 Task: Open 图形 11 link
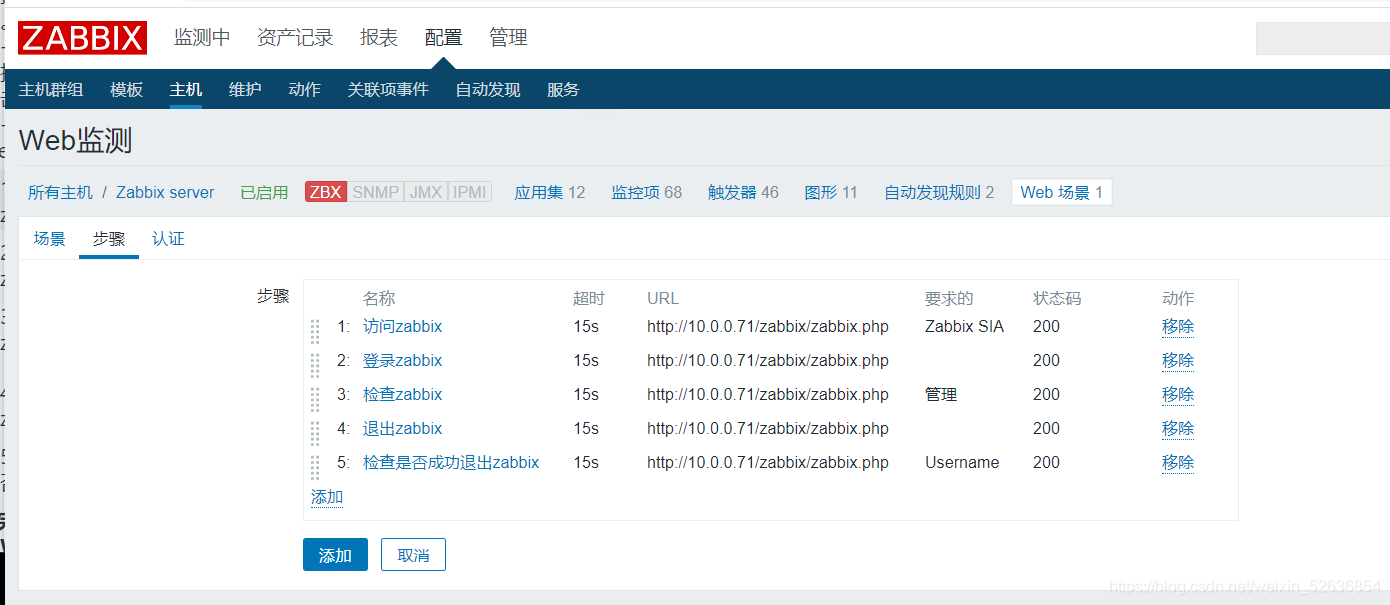tap(831, 192)
